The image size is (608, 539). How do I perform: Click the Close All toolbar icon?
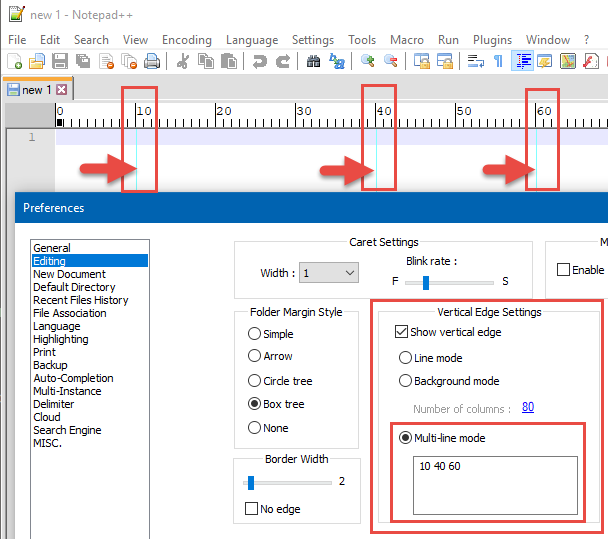click(129, 61)
